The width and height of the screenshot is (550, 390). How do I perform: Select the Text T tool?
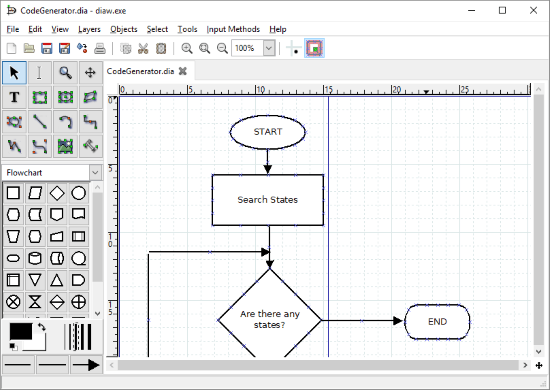14,97
